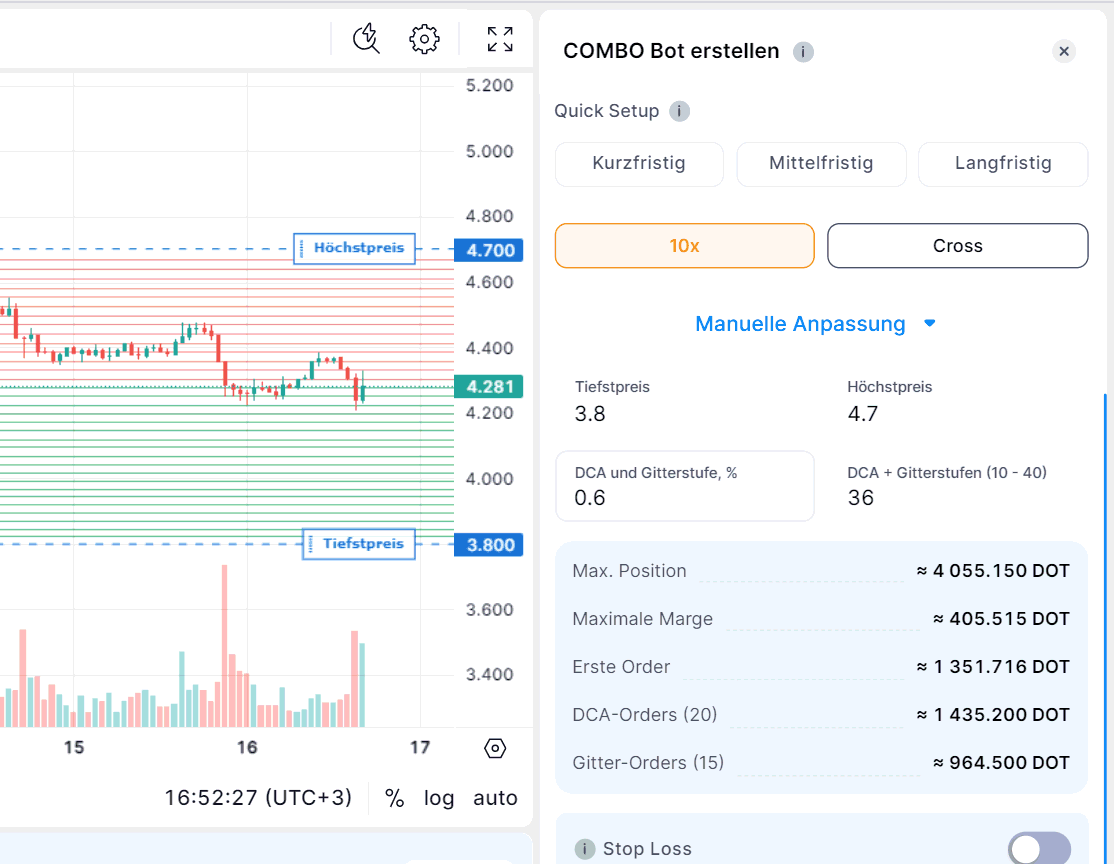Enable the Stop Loss toggle
Screen dimensions: 1114x864
pos(1038,849)
